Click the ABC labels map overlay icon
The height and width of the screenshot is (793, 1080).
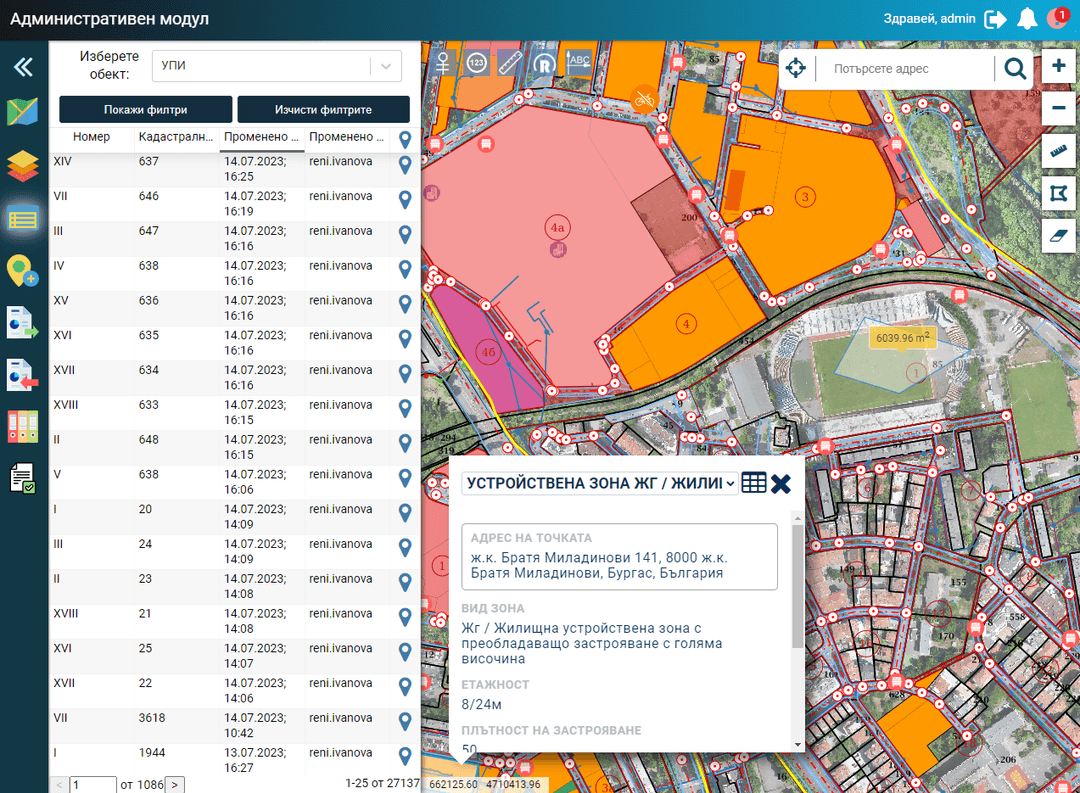pos(579,63)
